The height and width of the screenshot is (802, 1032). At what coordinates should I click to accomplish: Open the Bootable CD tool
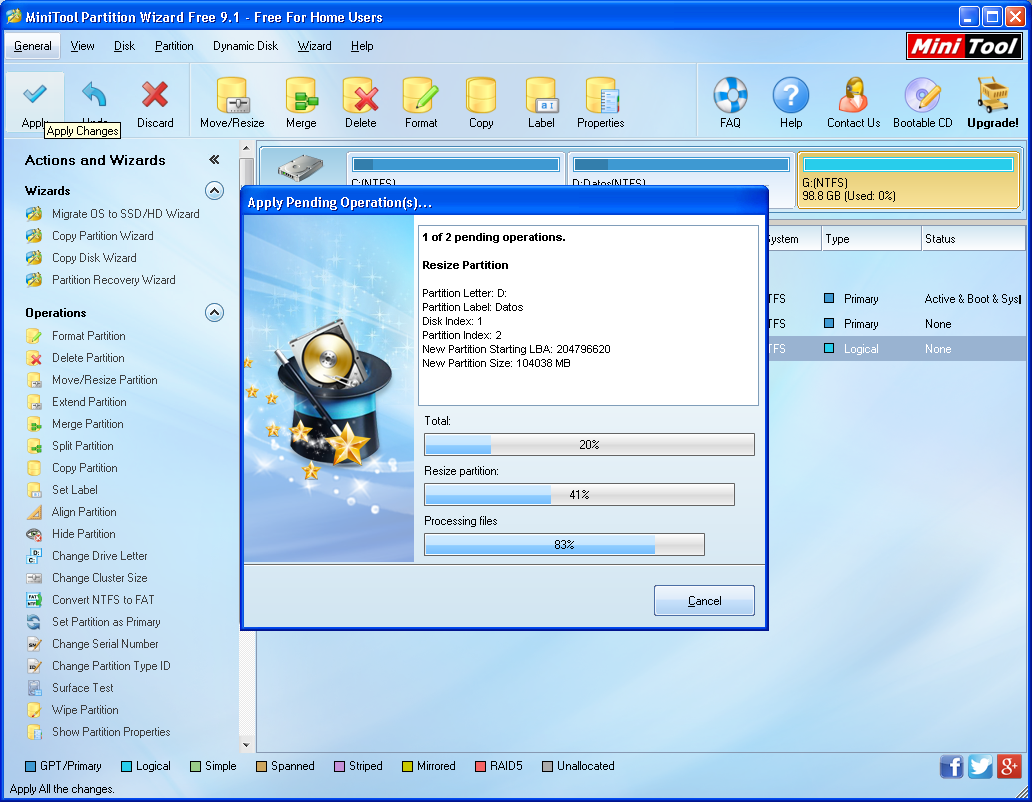click(x=921, y=100)
